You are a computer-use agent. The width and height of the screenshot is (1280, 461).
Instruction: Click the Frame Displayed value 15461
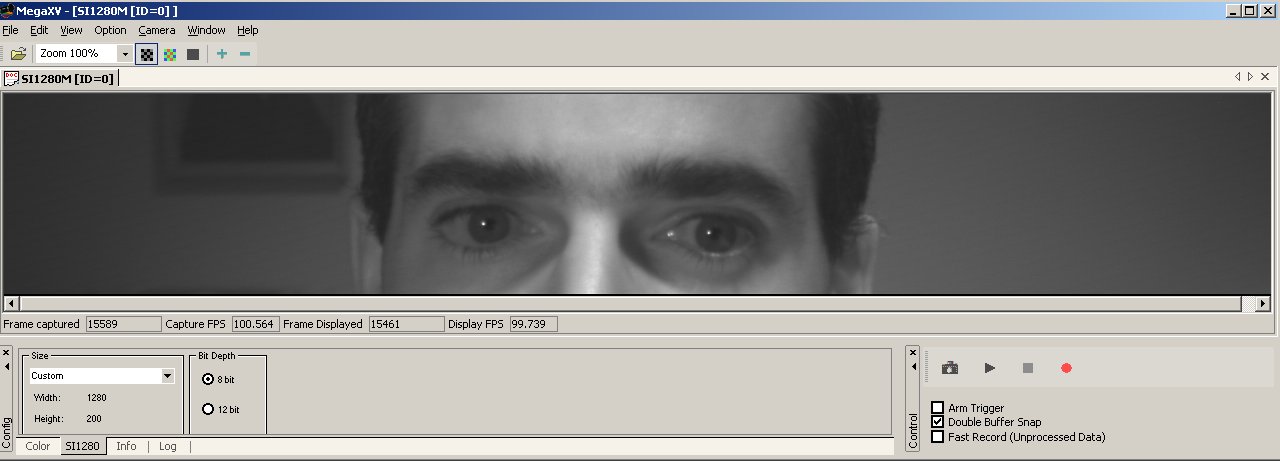[406, 324]
